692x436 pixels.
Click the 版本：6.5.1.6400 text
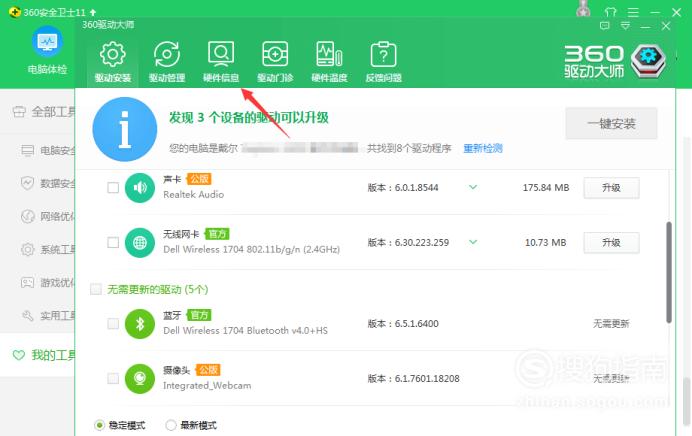coord(403,323)
